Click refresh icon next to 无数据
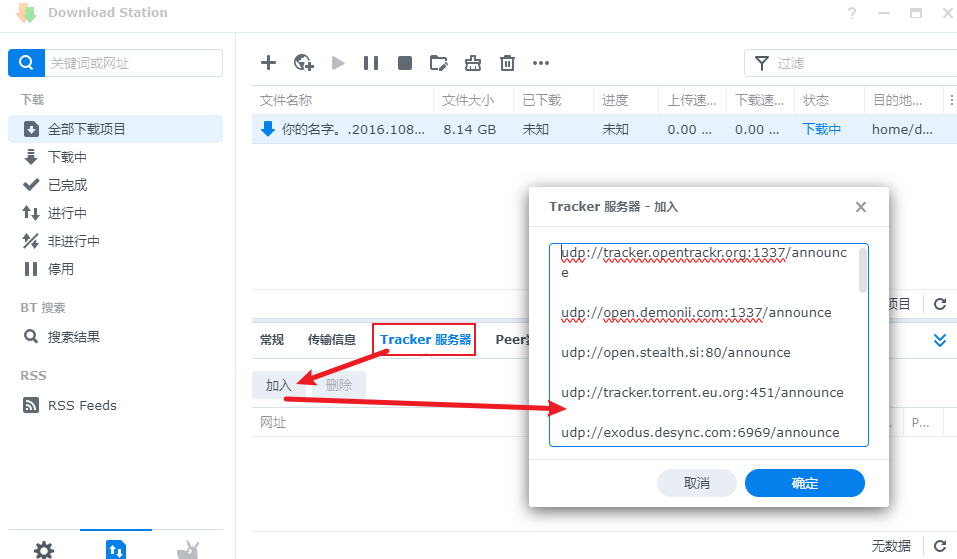This screenshot has width=957, height=559. coord(940,546)
